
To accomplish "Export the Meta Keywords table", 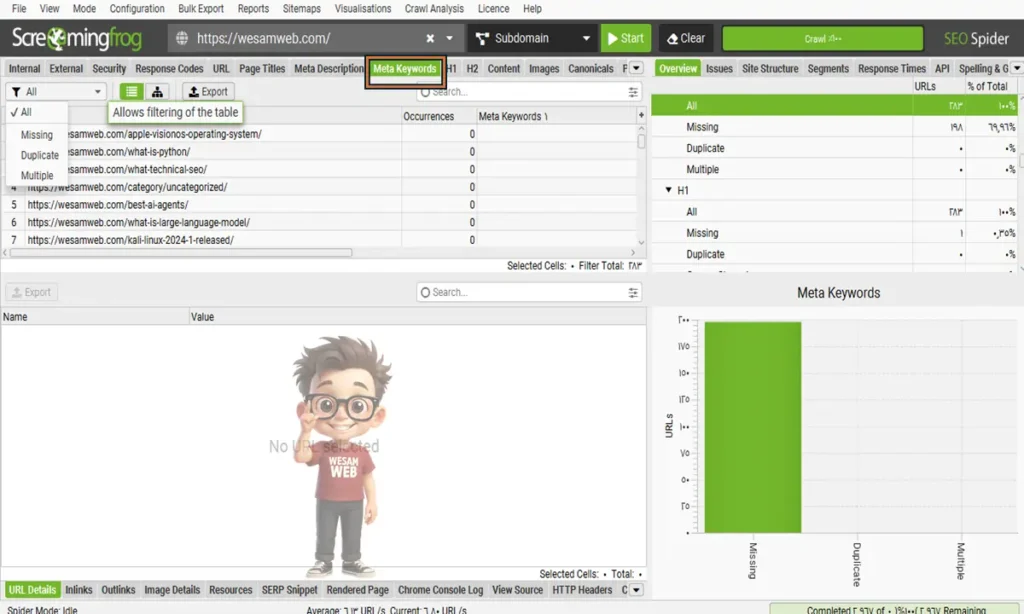I will [208, 91].
